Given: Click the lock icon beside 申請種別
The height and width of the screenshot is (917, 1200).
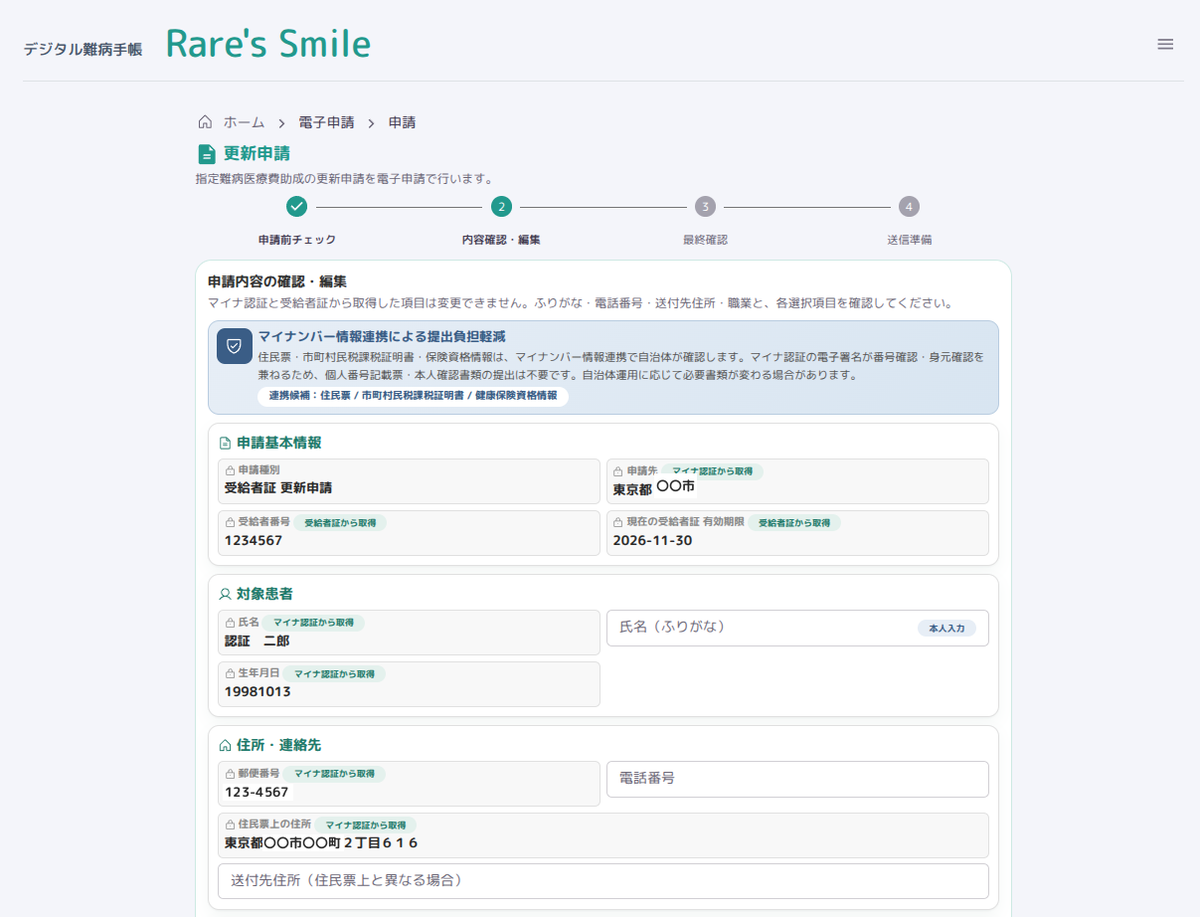Looking at the screenshot, I should [x=230, y=470].
